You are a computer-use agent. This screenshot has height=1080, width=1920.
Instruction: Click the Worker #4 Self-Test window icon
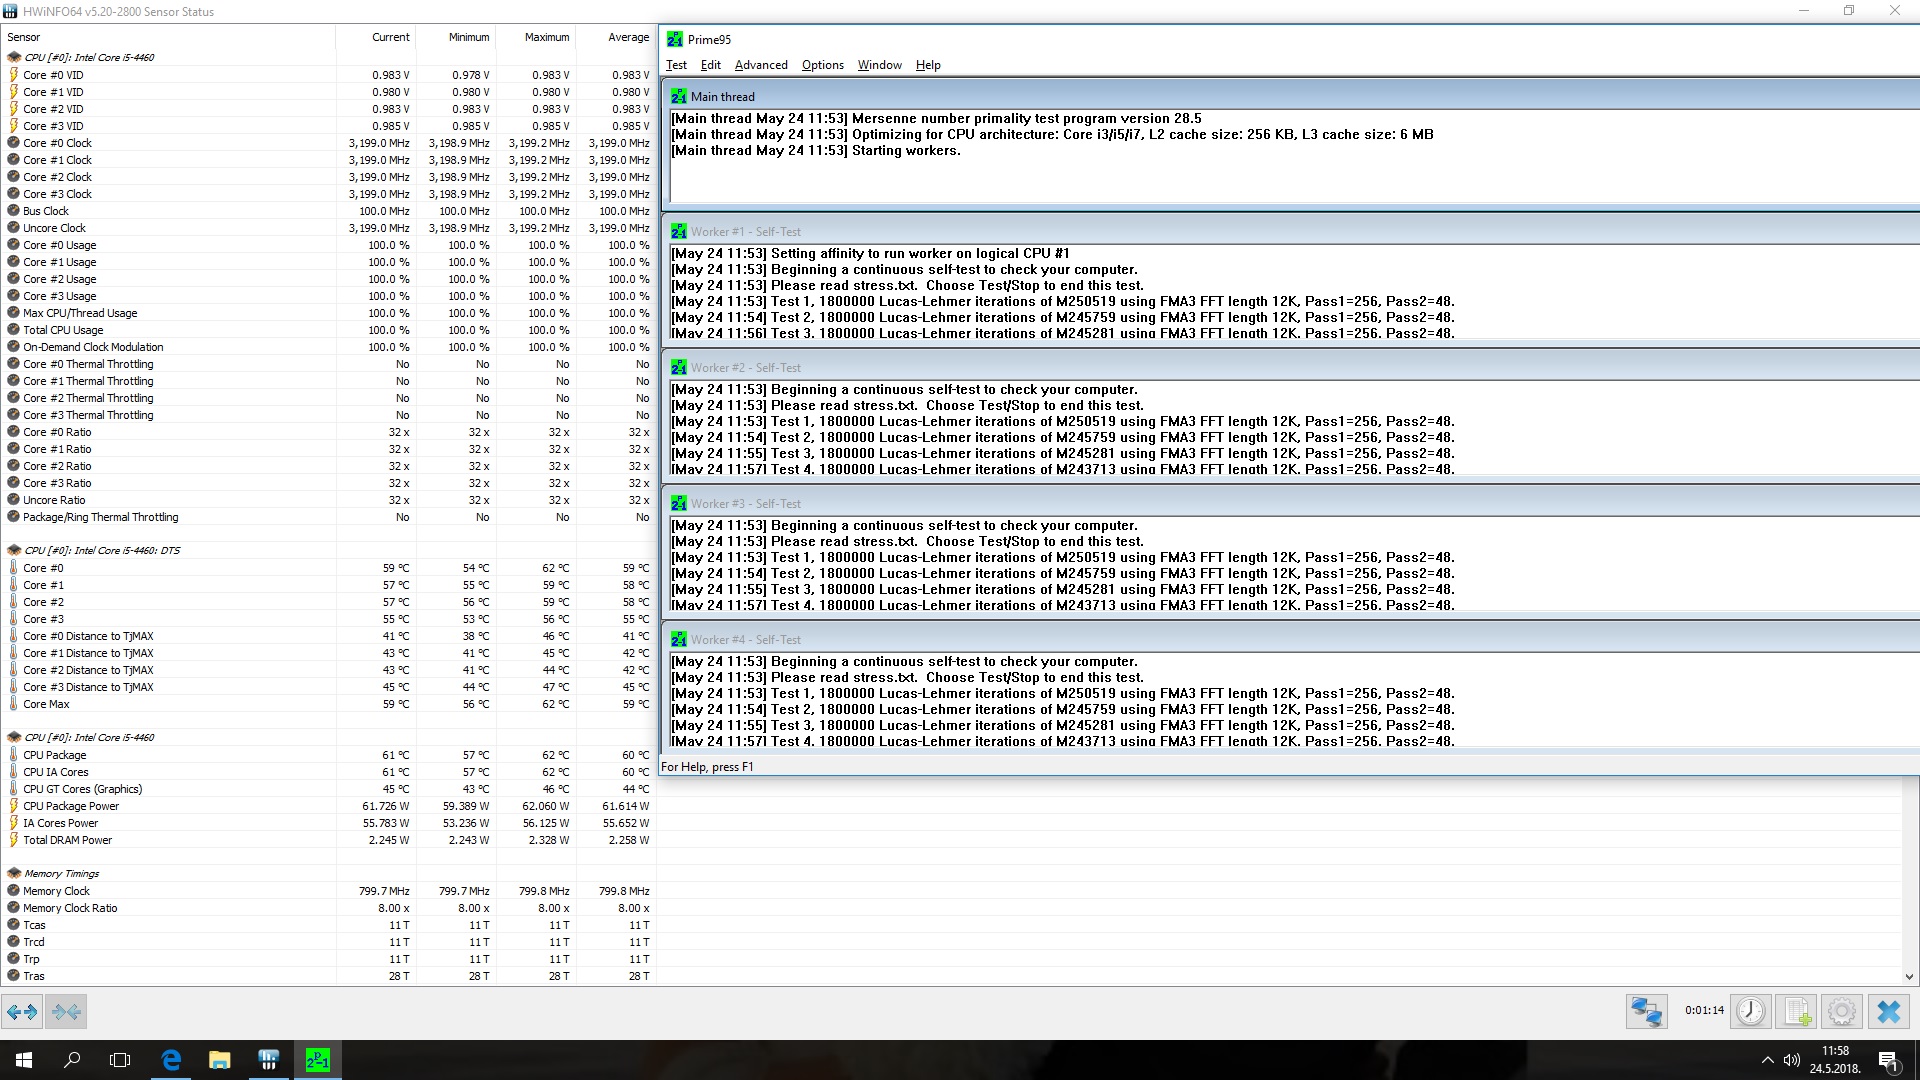pos(679,639)
